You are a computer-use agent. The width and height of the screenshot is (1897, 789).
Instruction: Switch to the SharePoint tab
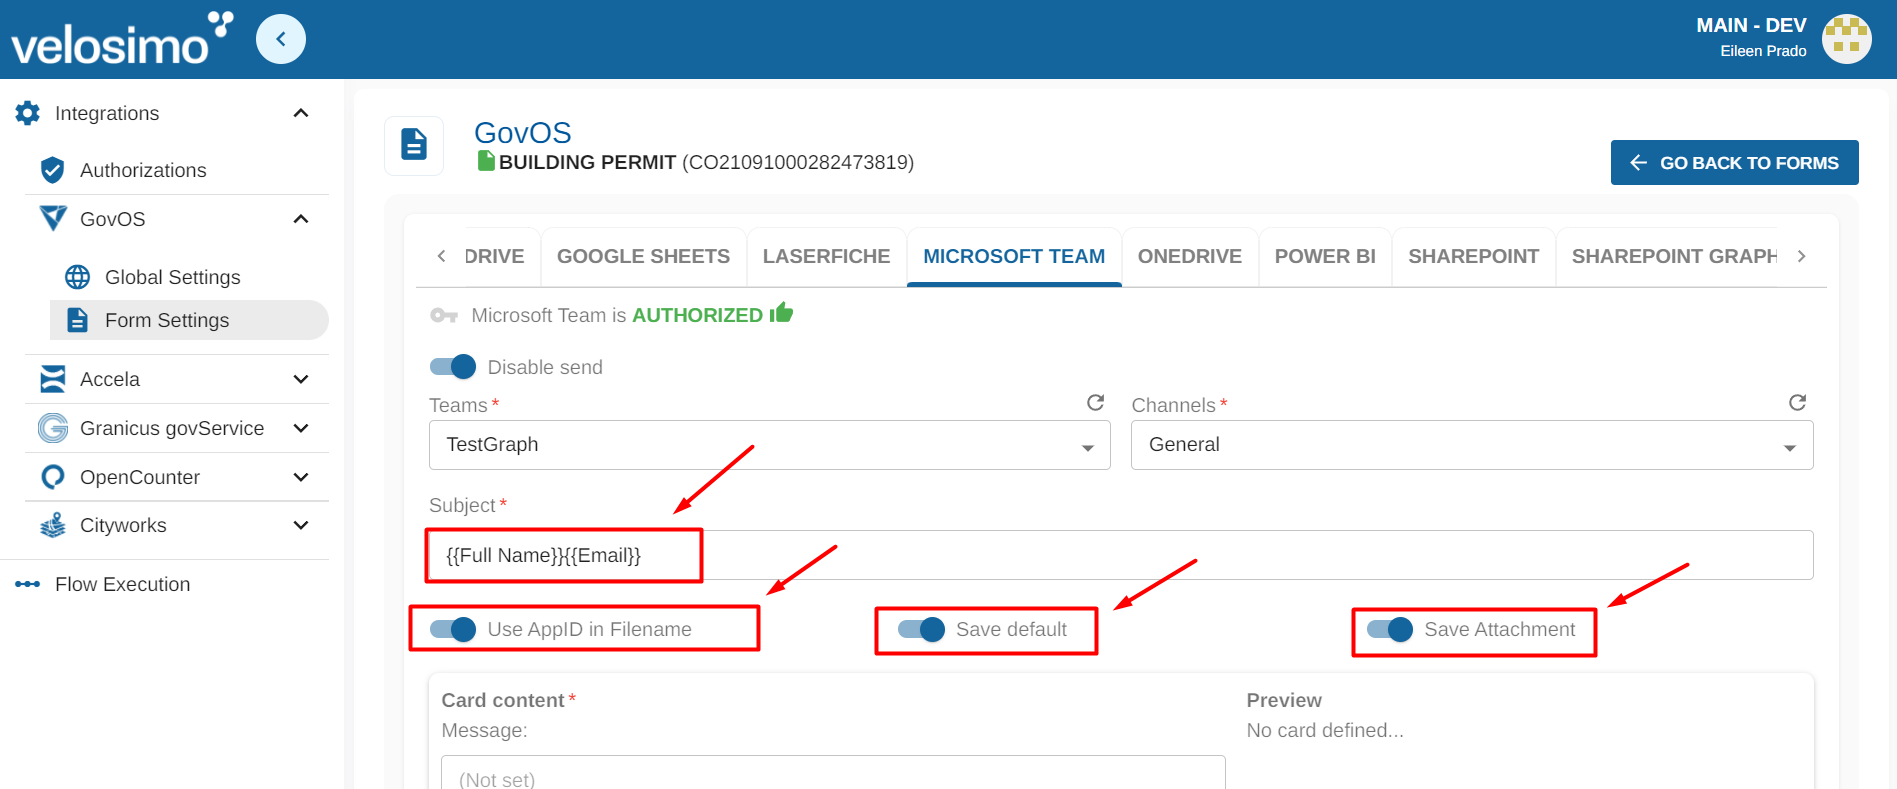tap(1473, 256)
